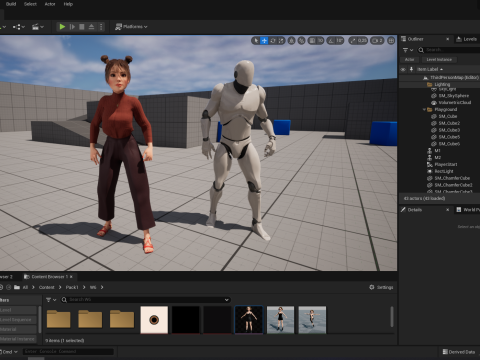Image resolution: width=480 pixels, height=360 pixels.
Task: Activate the Rotate tool in viewport
Action: point(273,41)
